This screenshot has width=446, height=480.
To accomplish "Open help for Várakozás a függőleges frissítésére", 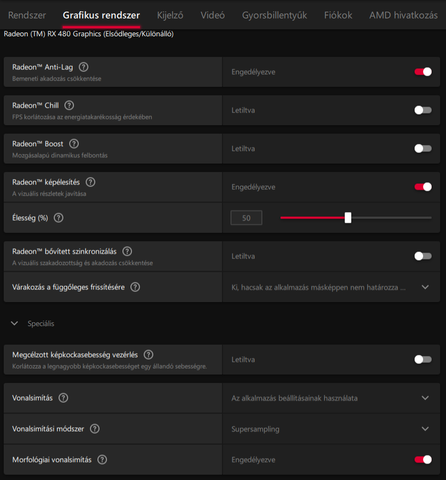I will (x=135, y=287).
